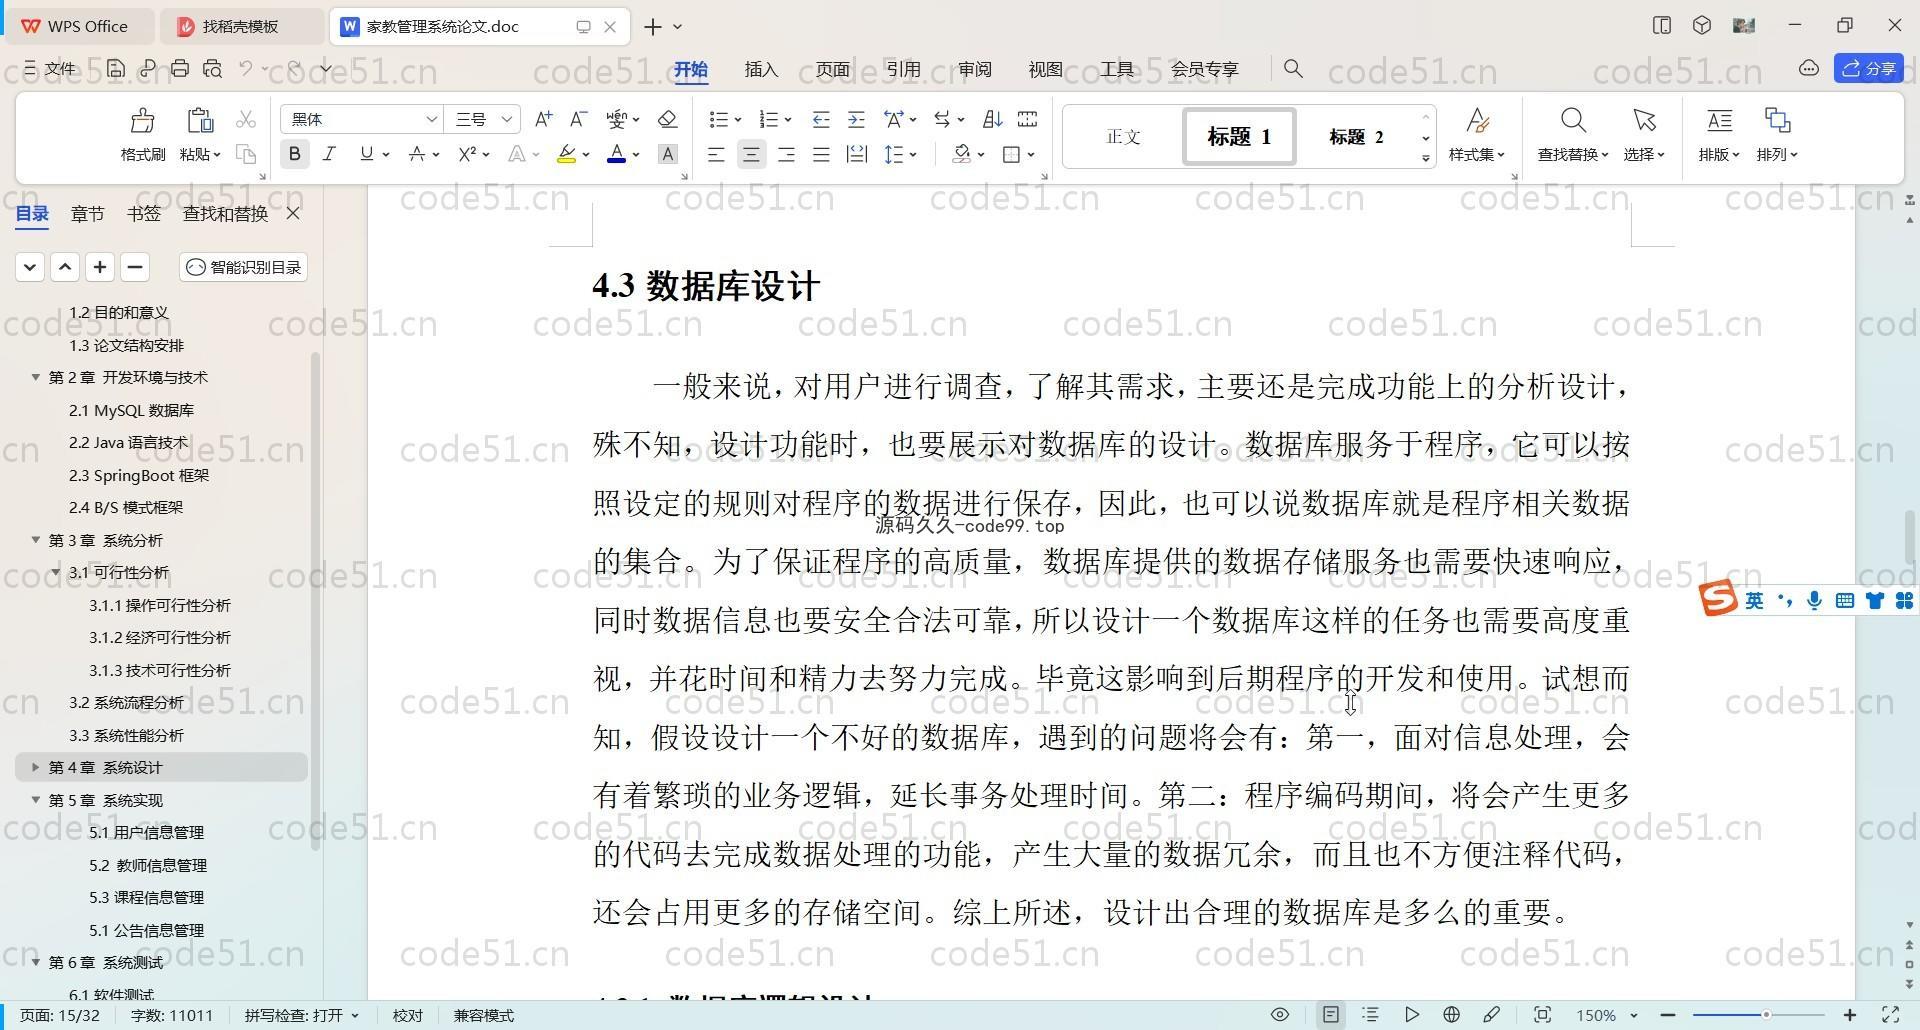Click the 智能识别目录 button
1920x1030 pixels.
[x=243, y=267]
